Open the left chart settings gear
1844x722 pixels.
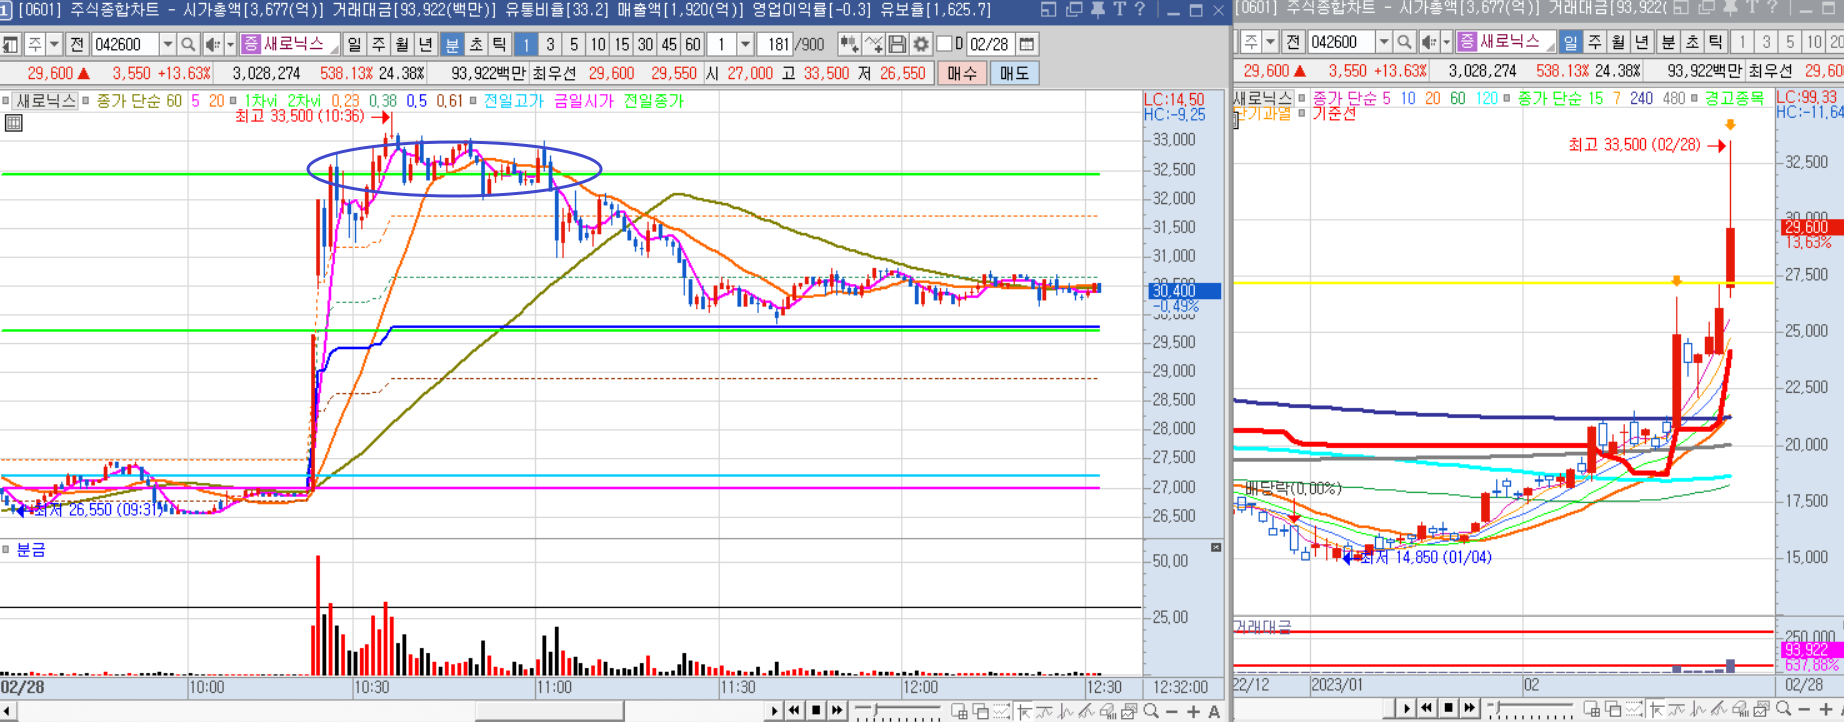921,45
